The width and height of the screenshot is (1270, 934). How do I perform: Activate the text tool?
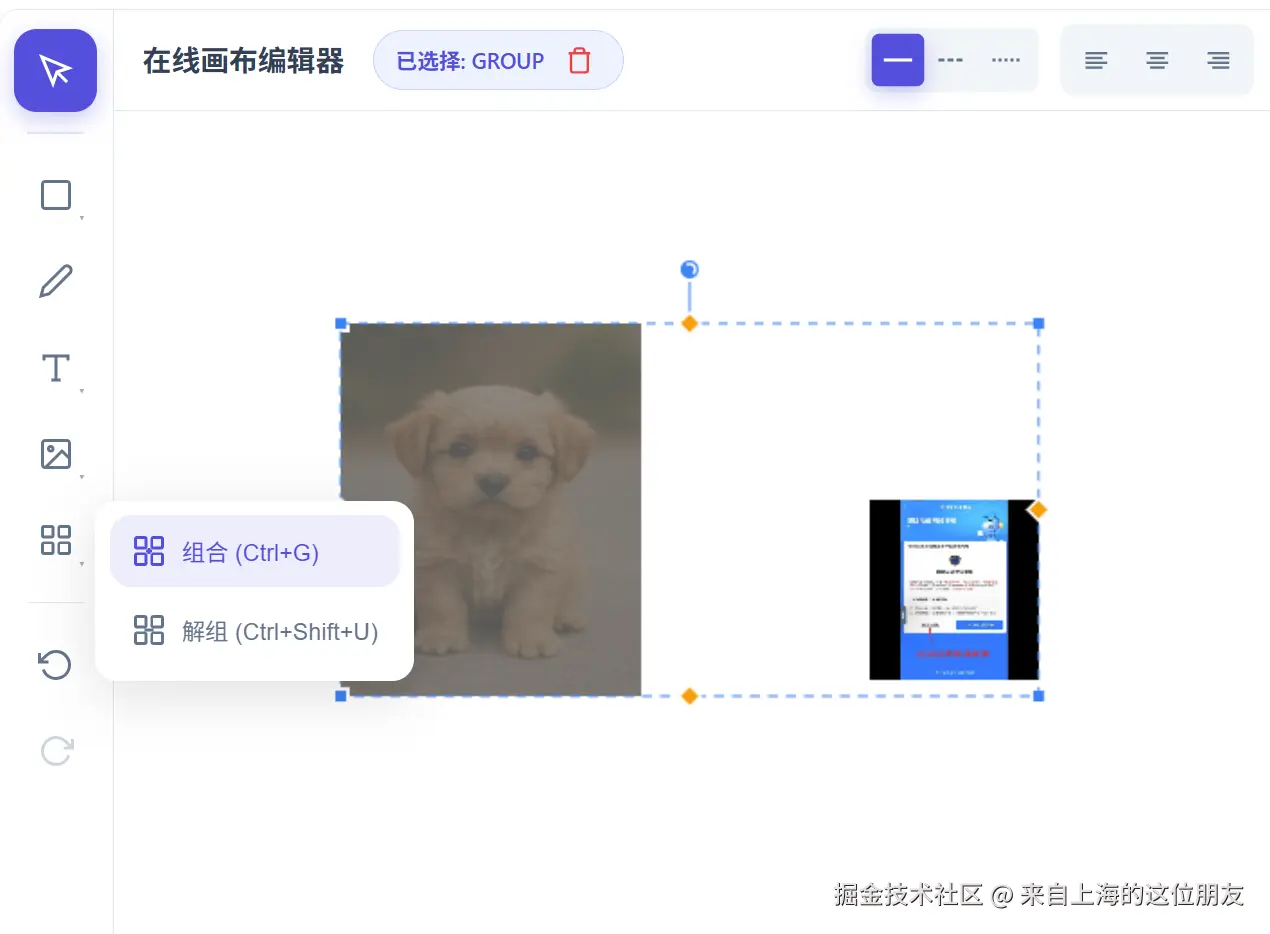click(56, 368)
